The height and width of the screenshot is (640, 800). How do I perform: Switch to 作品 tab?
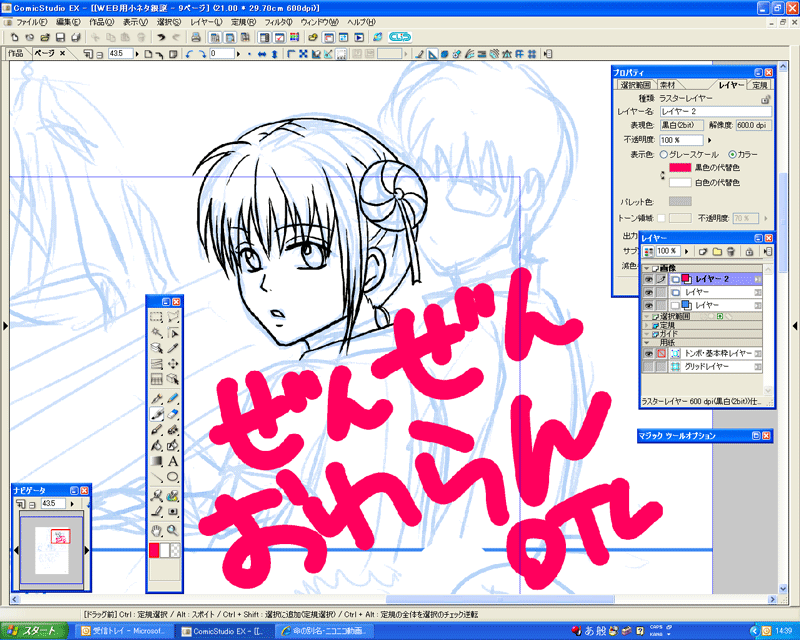click(x=15, y=53)
